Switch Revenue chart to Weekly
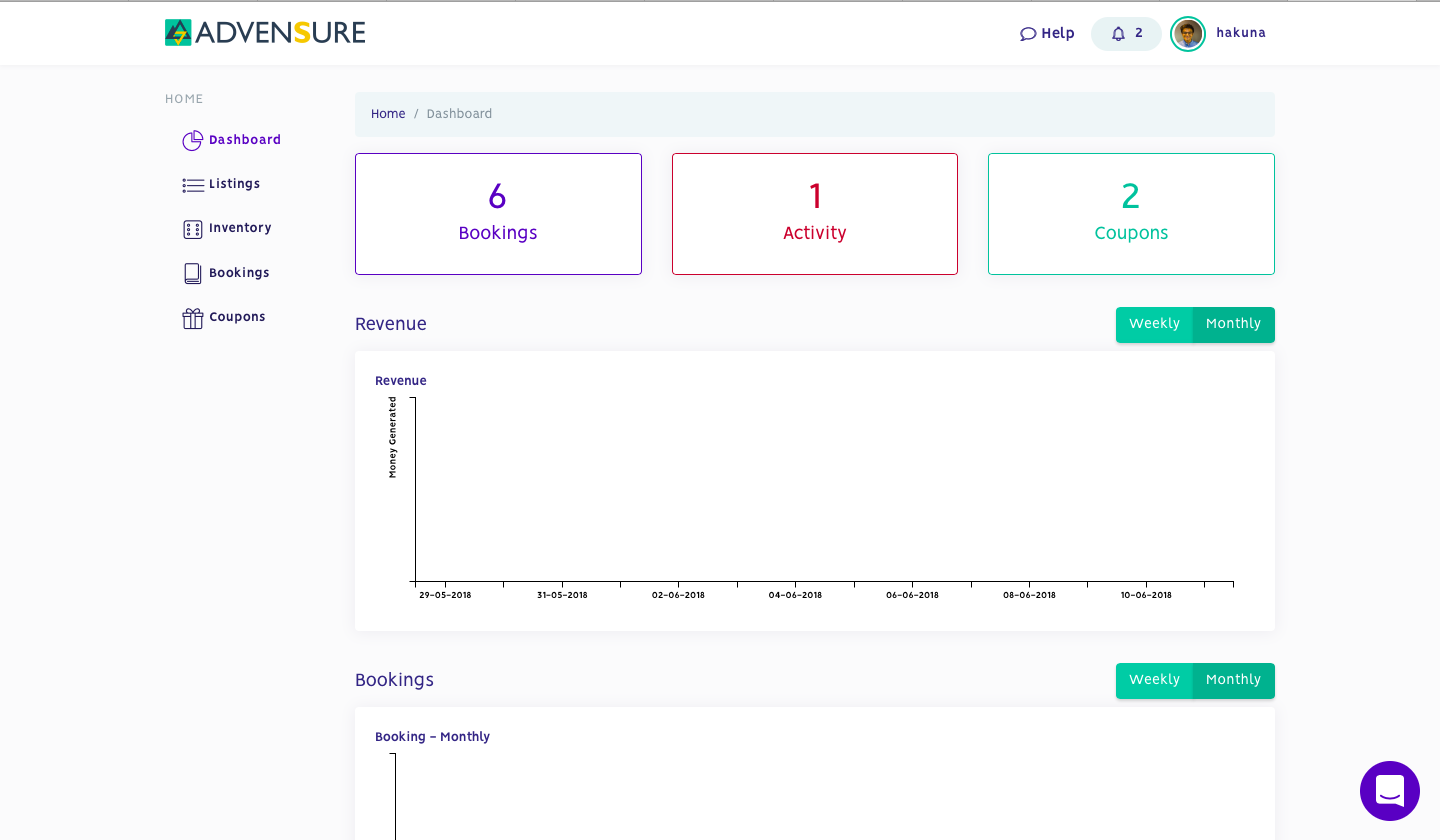Viewport: 1440px width, 840px height. click(1154, 324)
